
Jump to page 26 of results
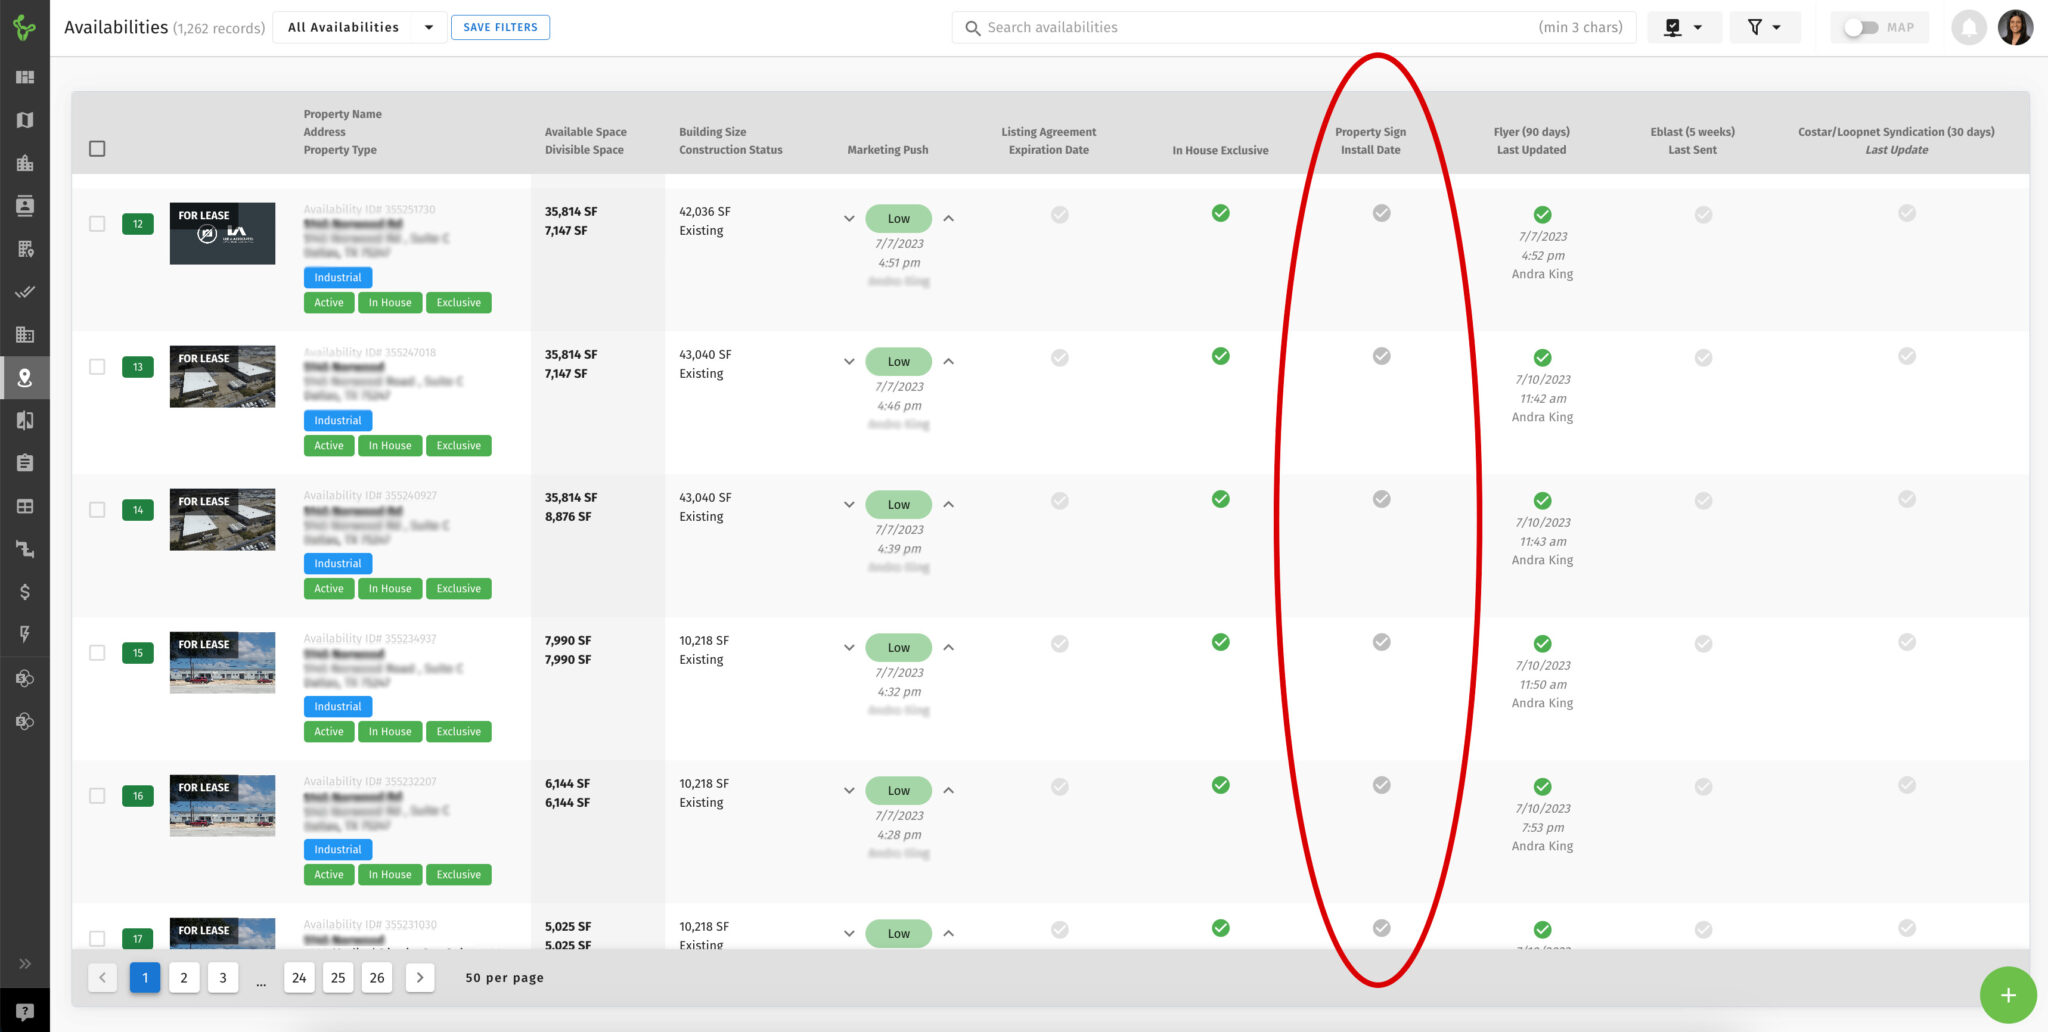click(377, 978)
